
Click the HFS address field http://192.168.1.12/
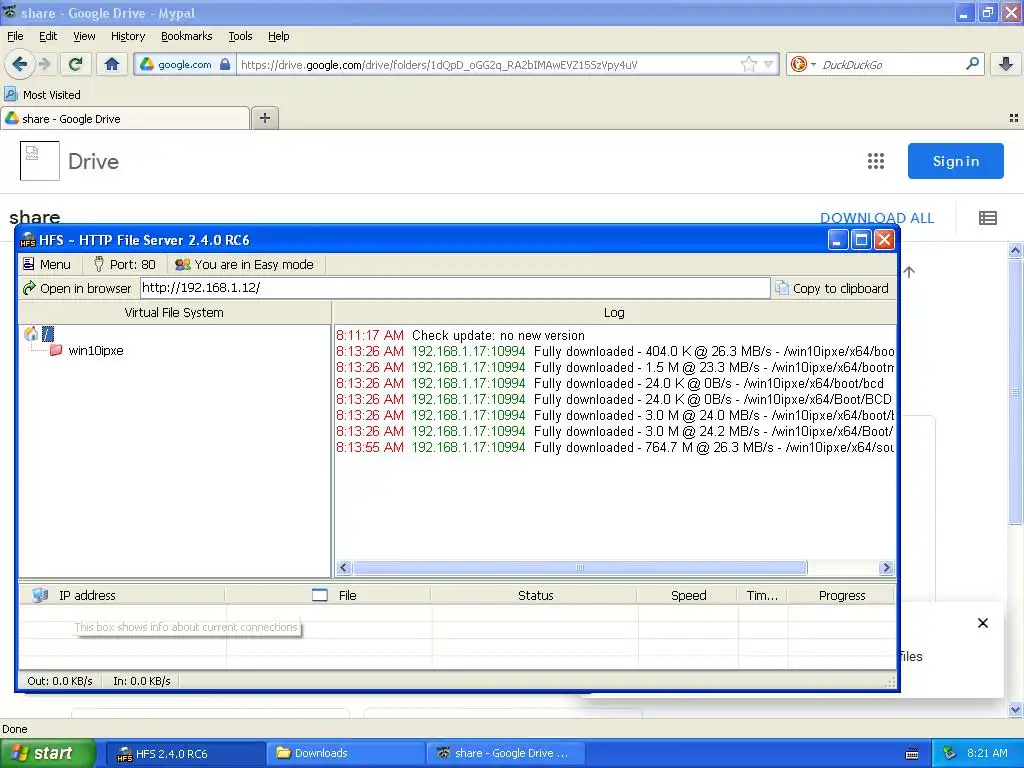[455, 288]
